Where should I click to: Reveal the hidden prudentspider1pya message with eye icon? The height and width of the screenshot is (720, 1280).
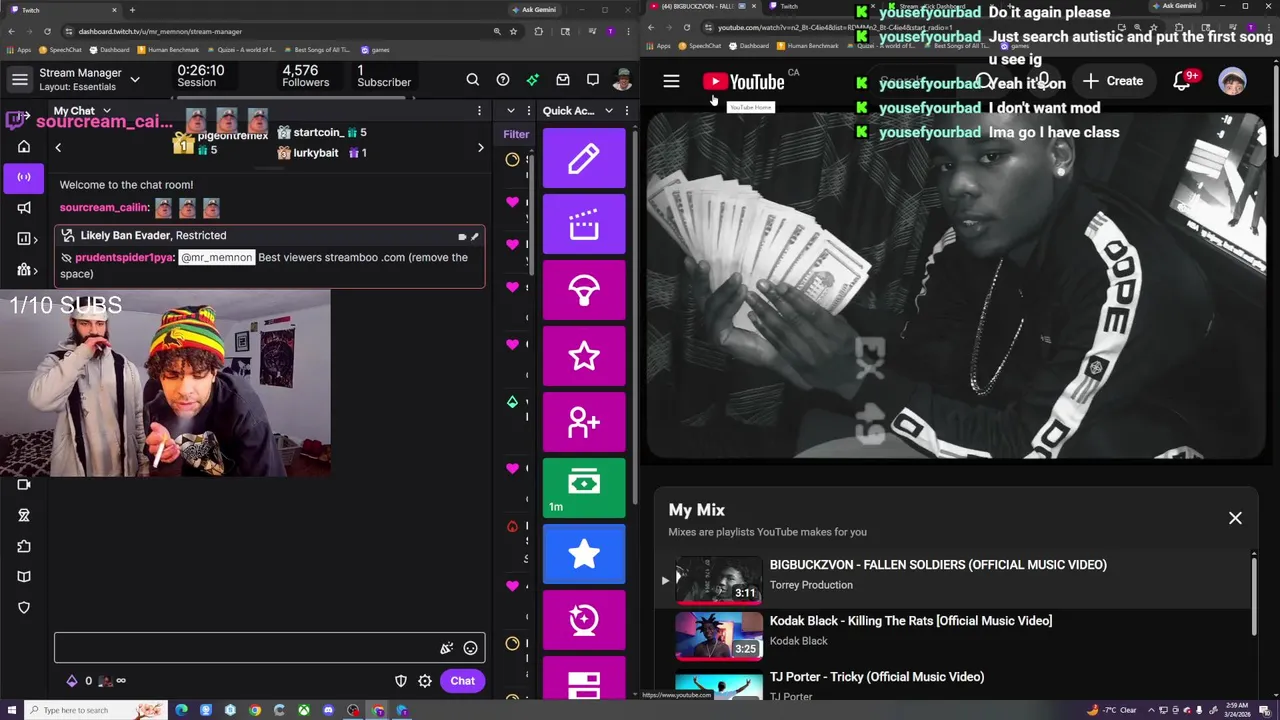click(66, 258)
